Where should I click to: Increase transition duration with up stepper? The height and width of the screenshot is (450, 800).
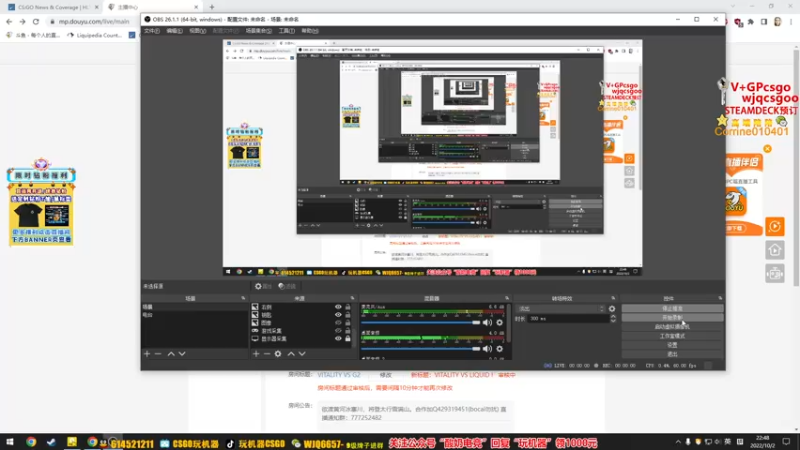coord(613,316)
